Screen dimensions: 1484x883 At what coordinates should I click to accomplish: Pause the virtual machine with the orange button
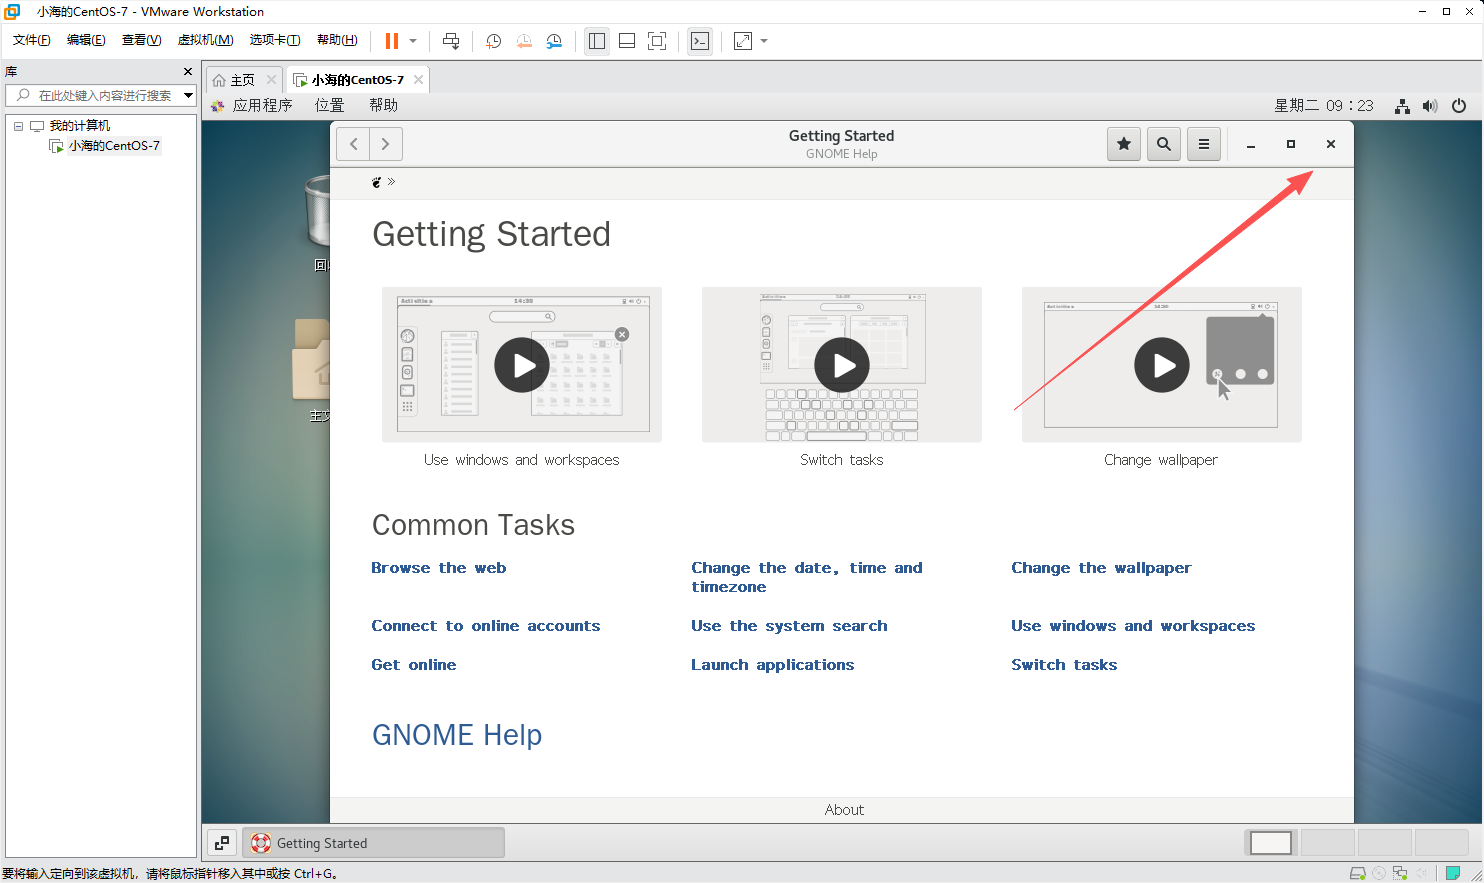392,41
